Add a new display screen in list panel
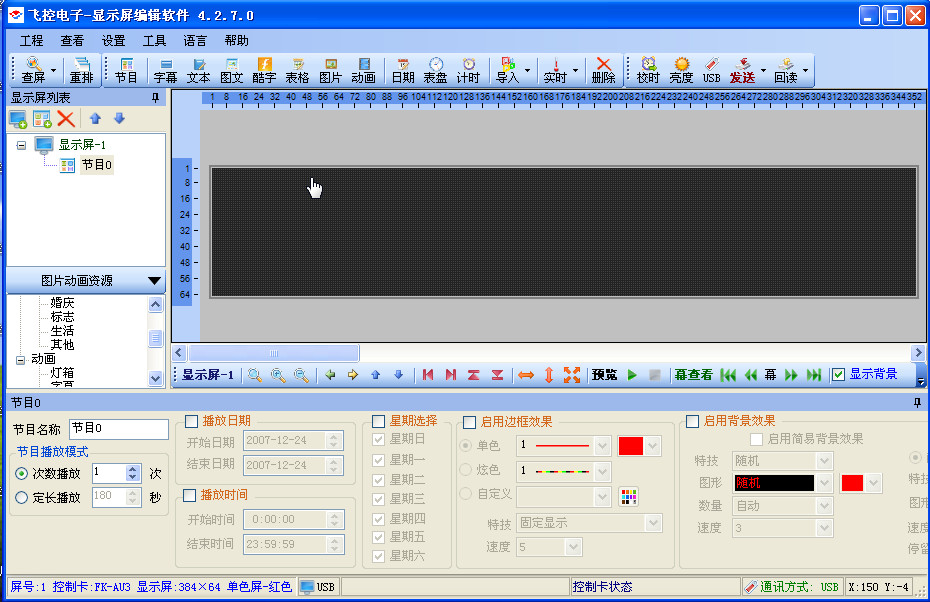Screen dimensions: 930x602 (x=18, y=119)
